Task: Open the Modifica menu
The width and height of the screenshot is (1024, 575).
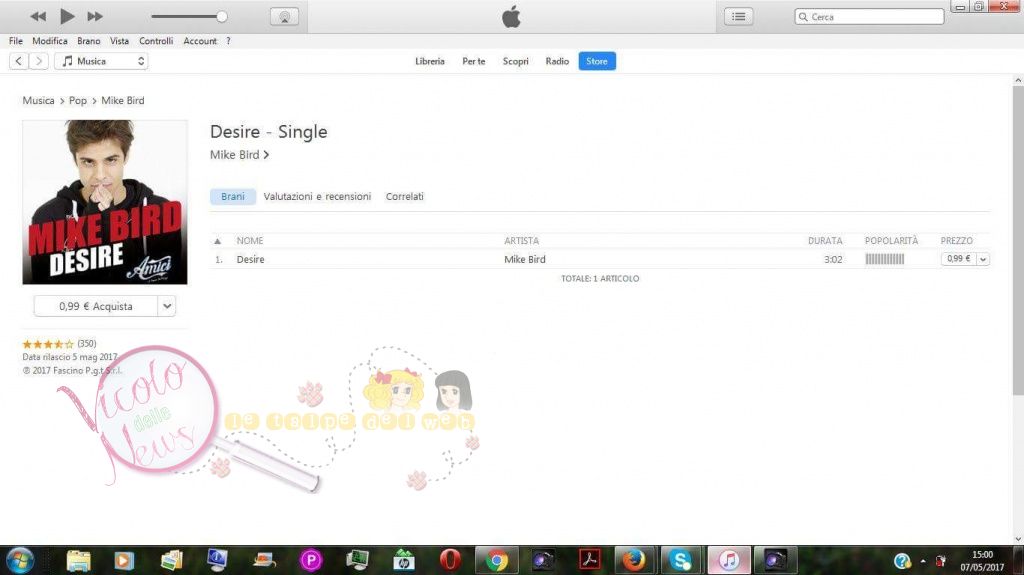Action: pyautogui.click(x=50, y=41)
